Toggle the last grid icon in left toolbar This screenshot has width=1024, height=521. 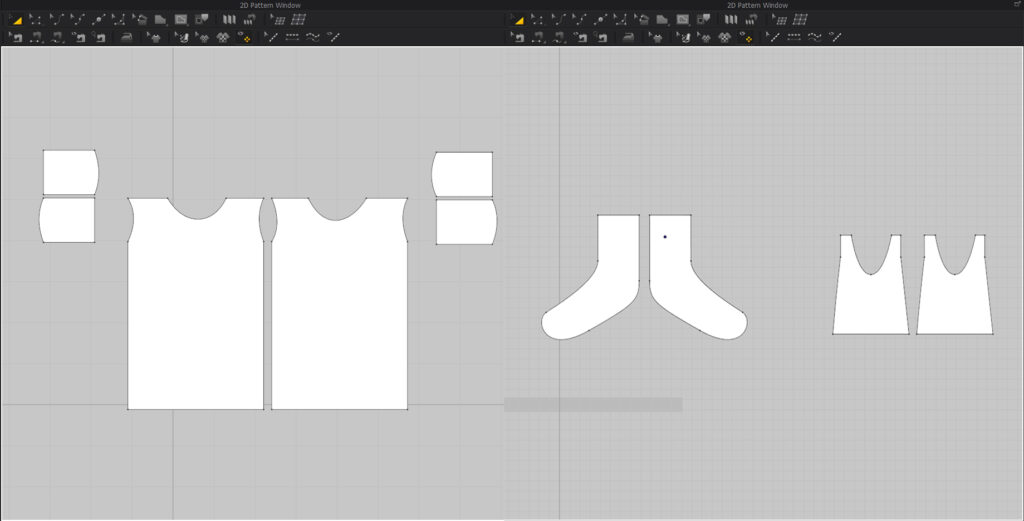(x=298, y=19)
